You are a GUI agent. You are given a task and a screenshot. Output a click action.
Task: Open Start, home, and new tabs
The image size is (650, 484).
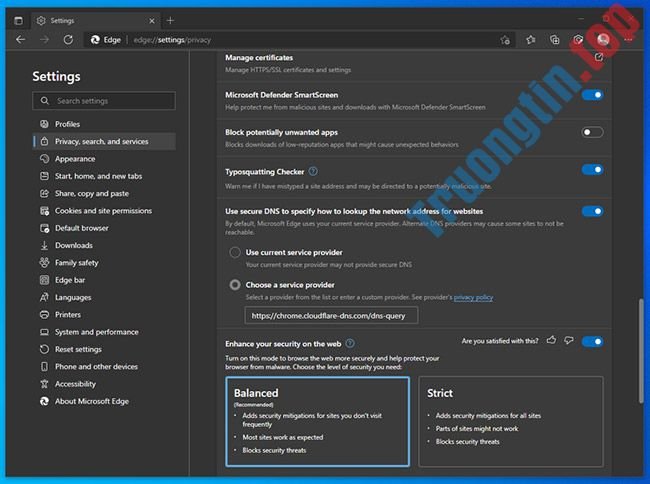point(104,176)
